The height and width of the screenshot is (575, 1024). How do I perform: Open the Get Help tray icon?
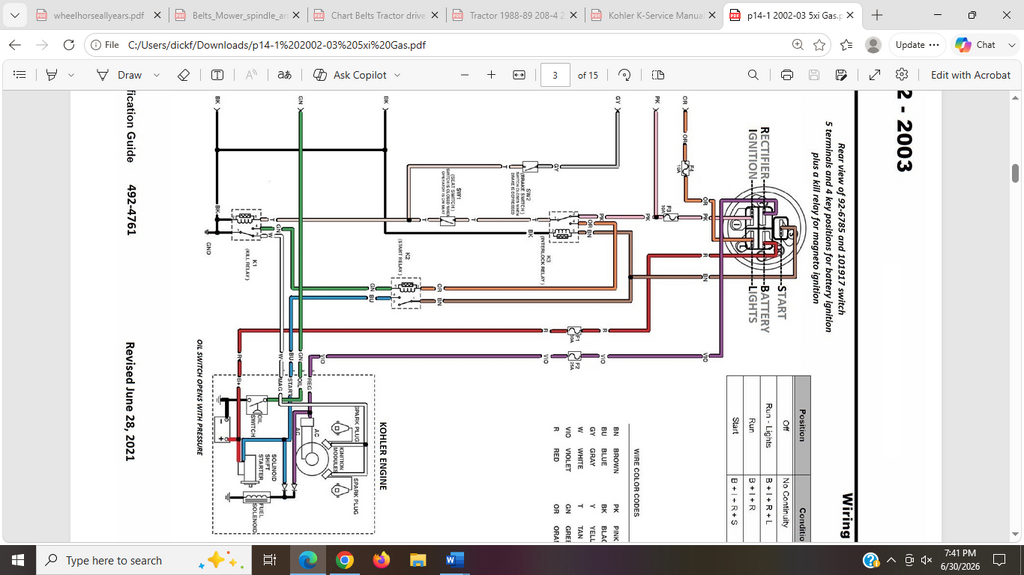(871, 560)
